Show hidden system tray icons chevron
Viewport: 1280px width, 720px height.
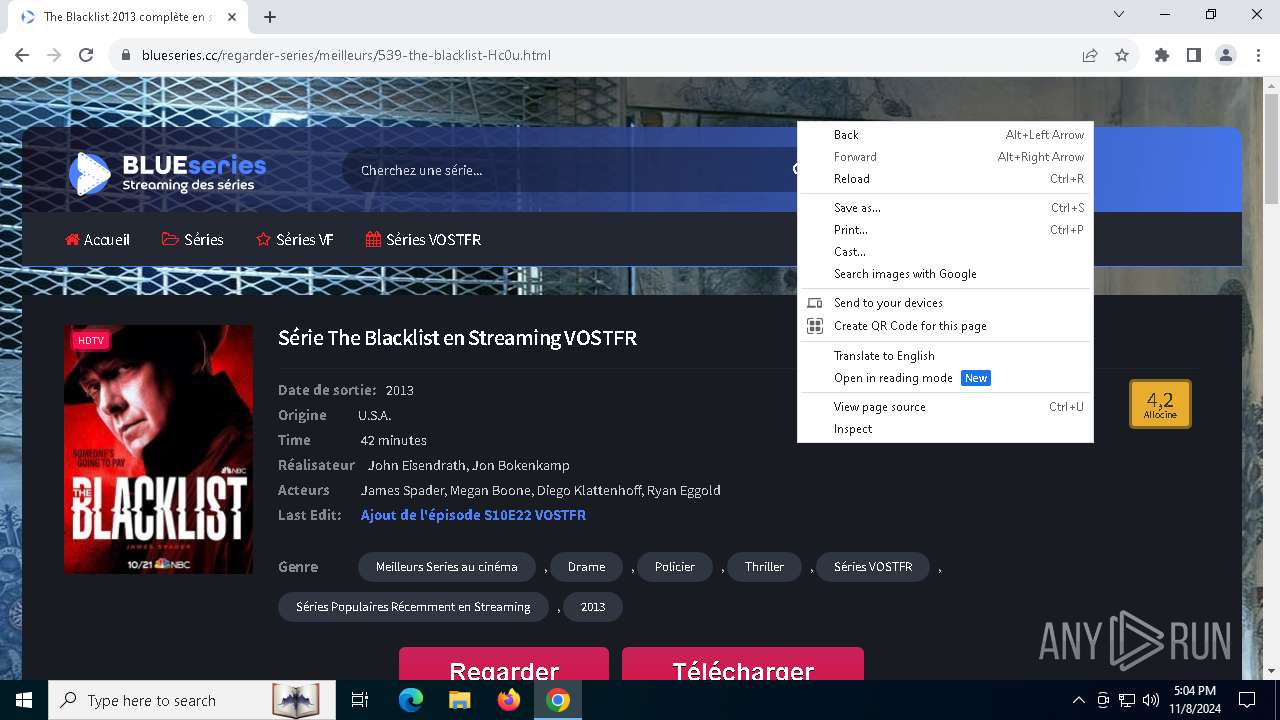point(1078,700)
